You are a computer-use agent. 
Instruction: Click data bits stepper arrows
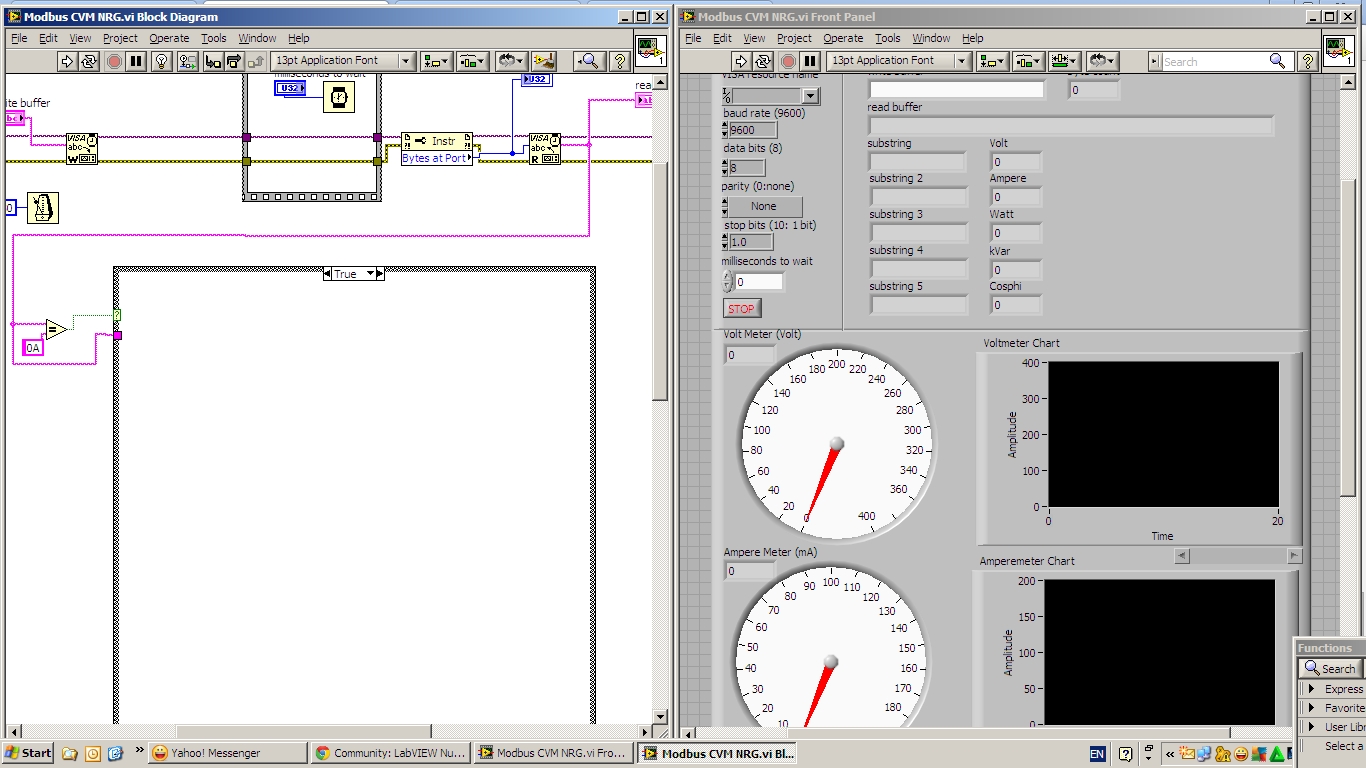(725, 168)
